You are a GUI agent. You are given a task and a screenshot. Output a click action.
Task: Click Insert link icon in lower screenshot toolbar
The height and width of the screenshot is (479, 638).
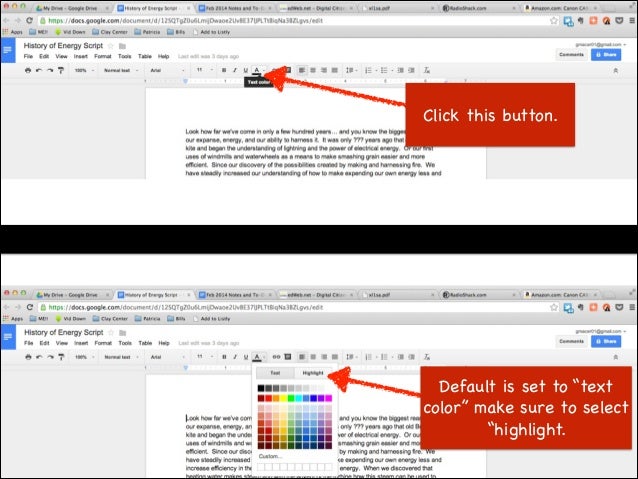tap(276, 357)
